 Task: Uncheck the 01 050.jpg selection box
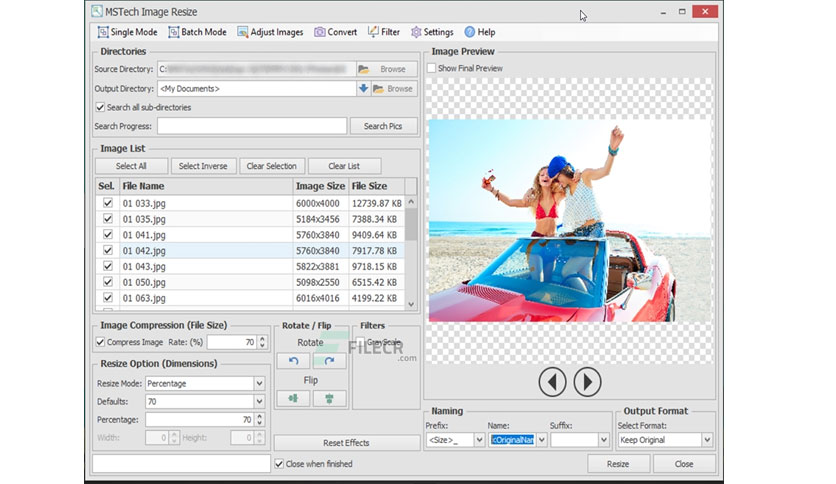(108, 281)
